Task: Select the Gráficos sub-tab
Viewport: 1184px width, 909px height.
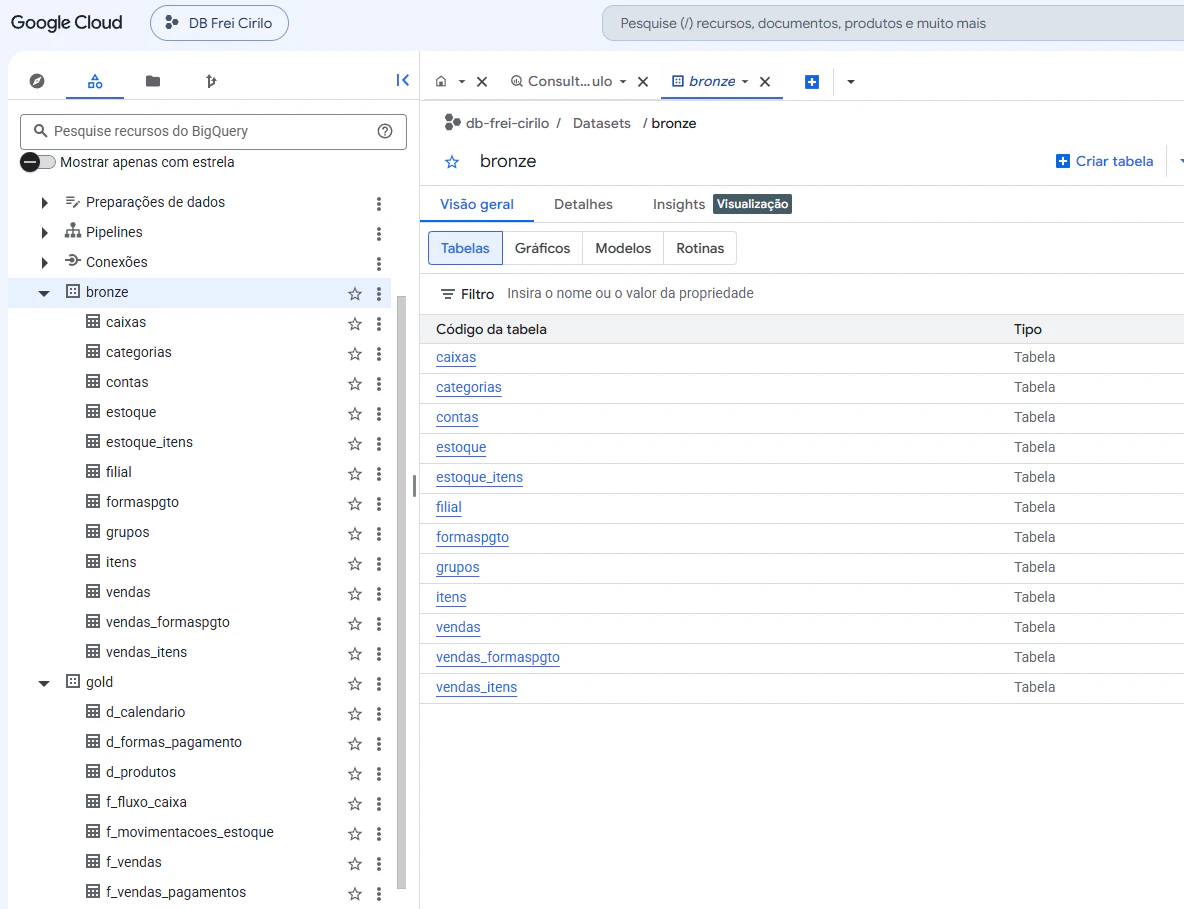Action: point(542,248)
